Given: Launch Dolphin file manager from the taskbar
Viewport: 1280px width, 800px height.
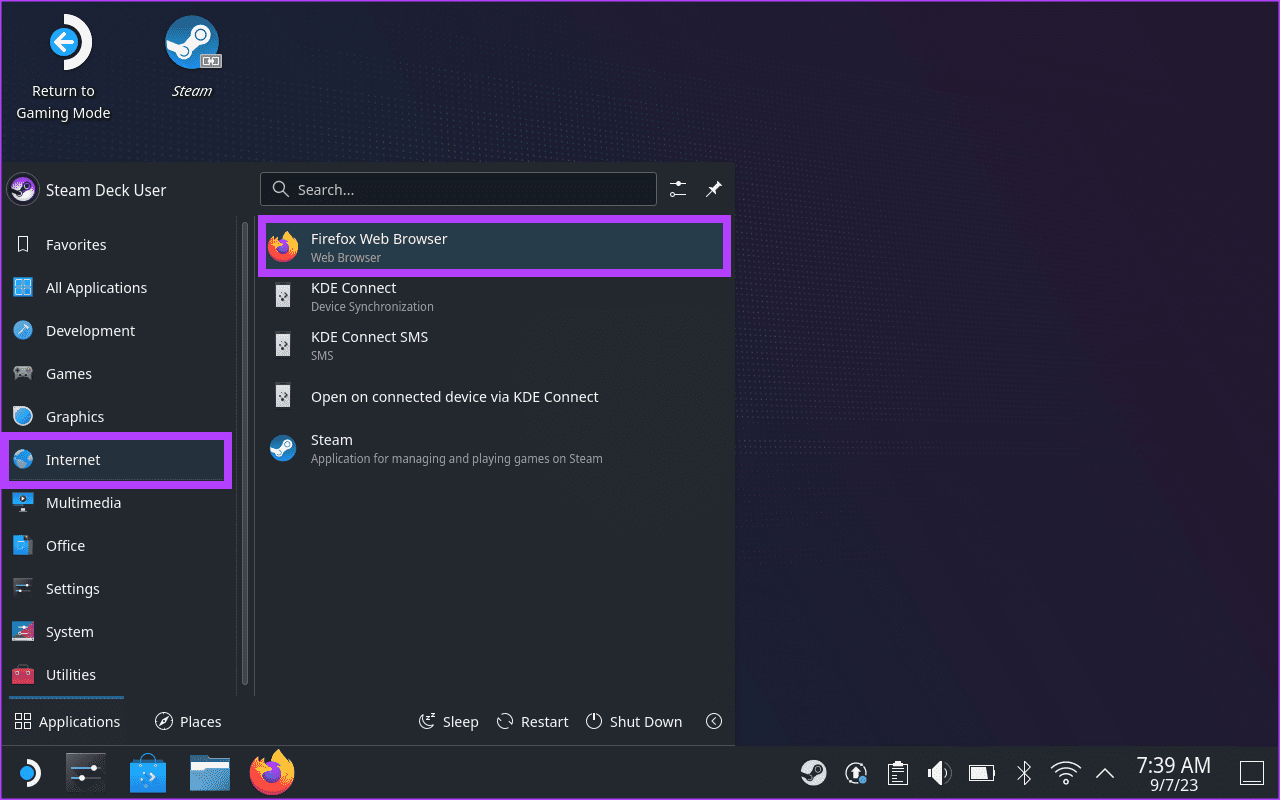Looking at the screenshot, I should [x=209, y=772].
